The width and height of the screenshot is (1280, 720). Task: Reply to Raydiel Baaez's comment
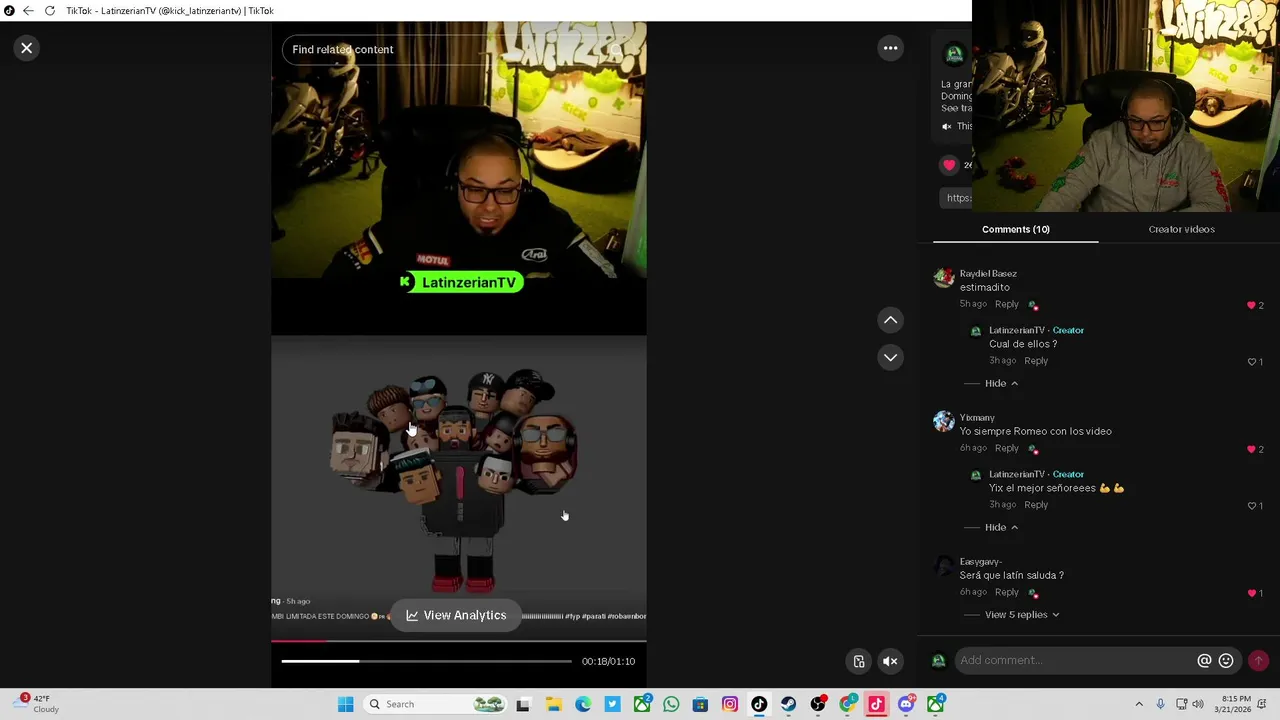(x=1007, y=304)
